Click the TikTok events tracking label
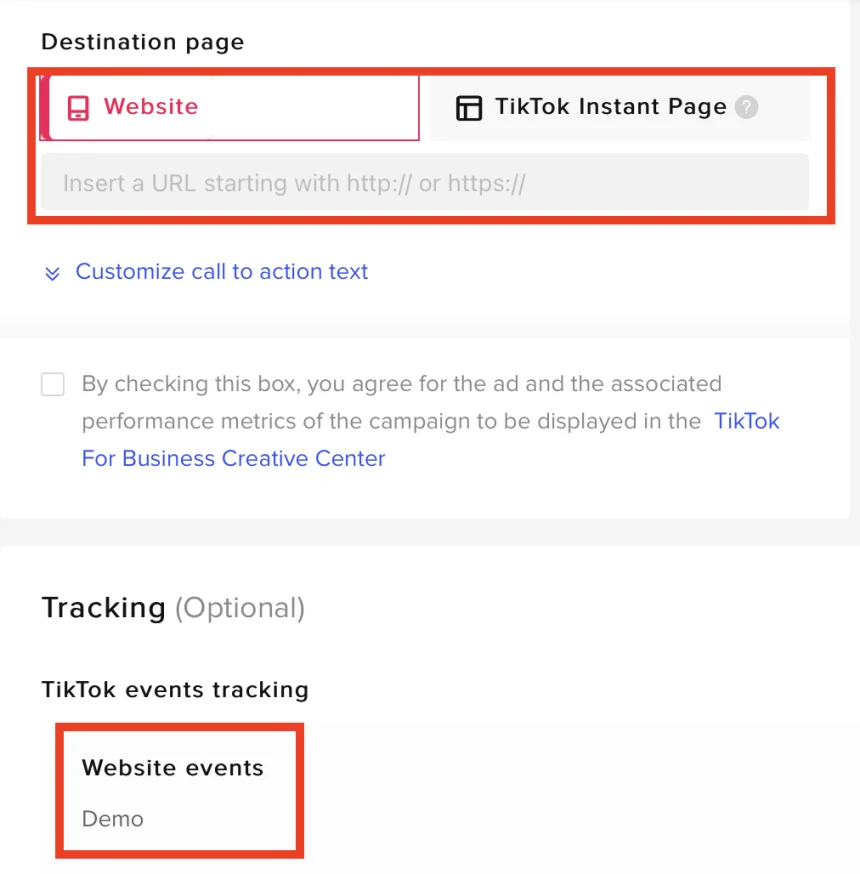Screen dimensions: 860x874 point(175,690)
